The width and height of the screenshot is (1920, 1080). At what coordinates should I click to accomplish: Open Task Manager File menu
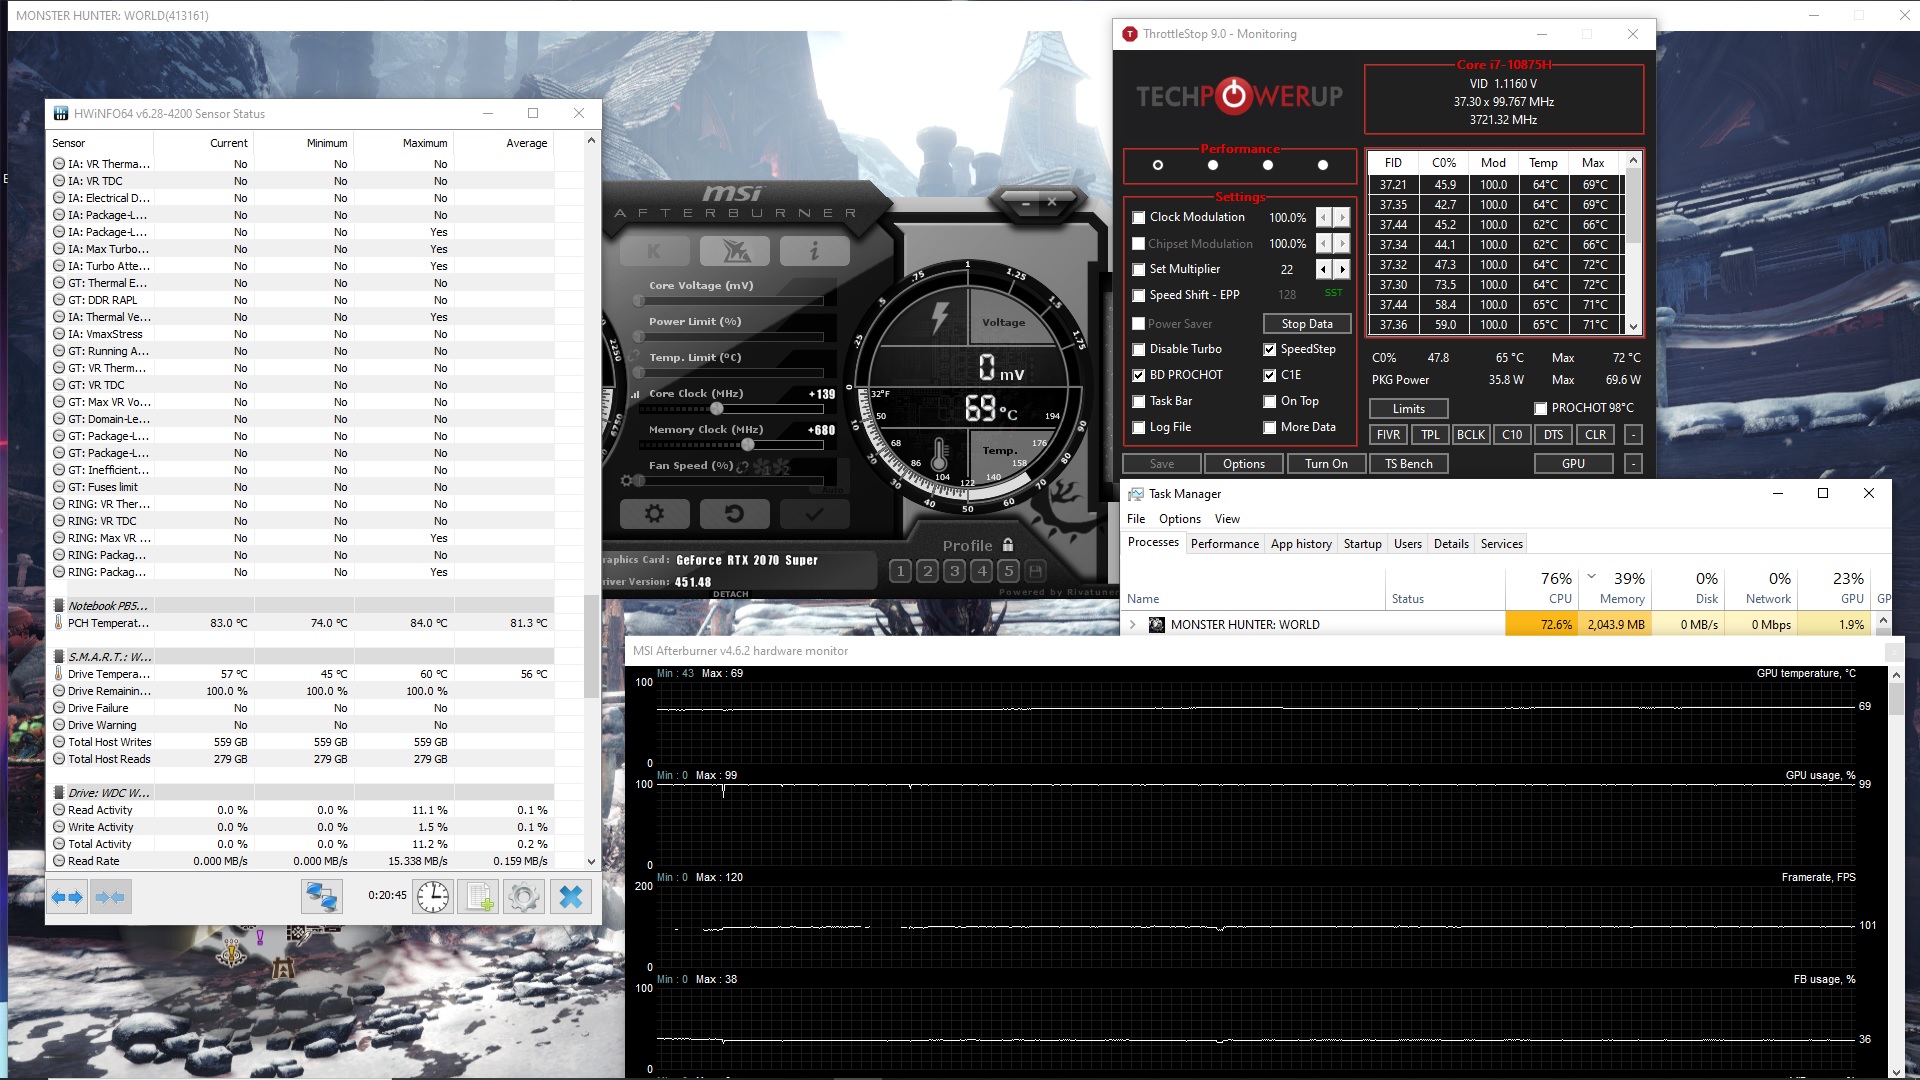(x=1136, y=519)
